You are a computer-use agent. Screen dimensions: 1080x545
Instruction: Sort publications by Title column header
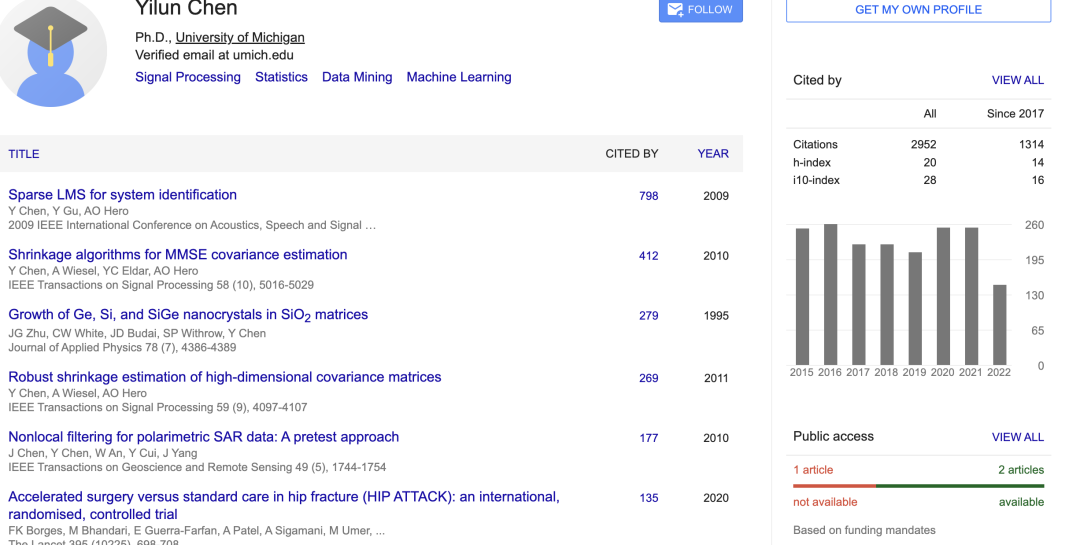point(24,154)
